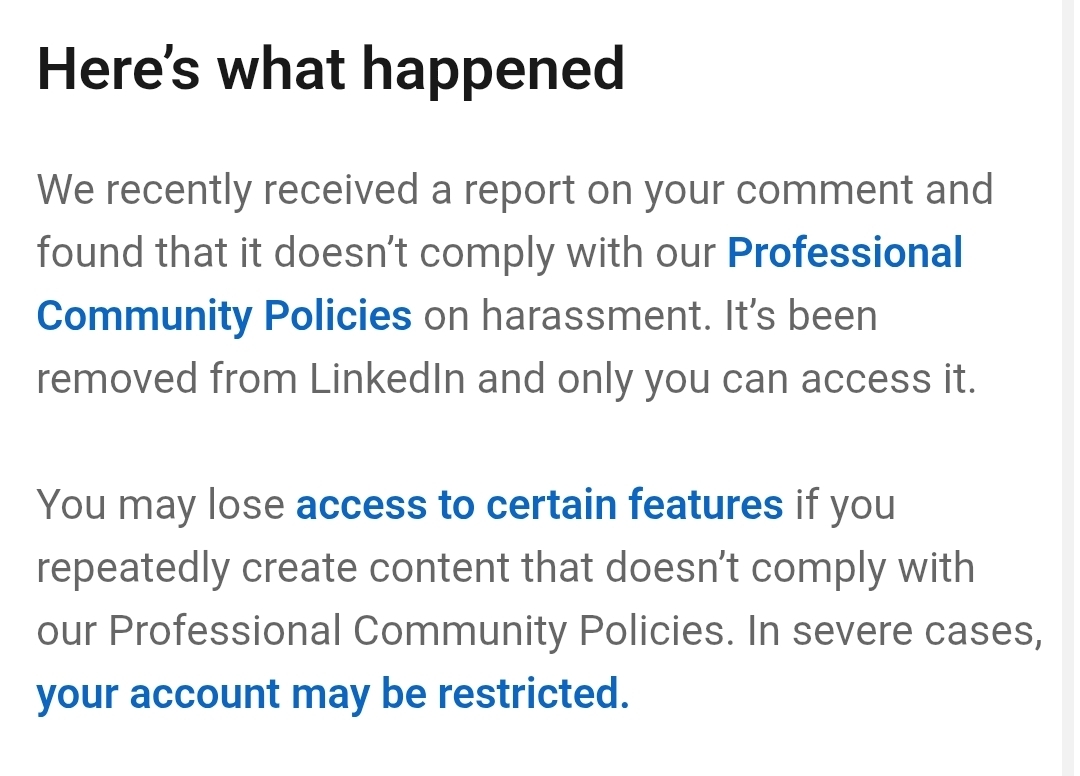The height and width of the screenshot is (776, 1080).
Task: Click the "You may lose" text
Action: click(160, 505)
